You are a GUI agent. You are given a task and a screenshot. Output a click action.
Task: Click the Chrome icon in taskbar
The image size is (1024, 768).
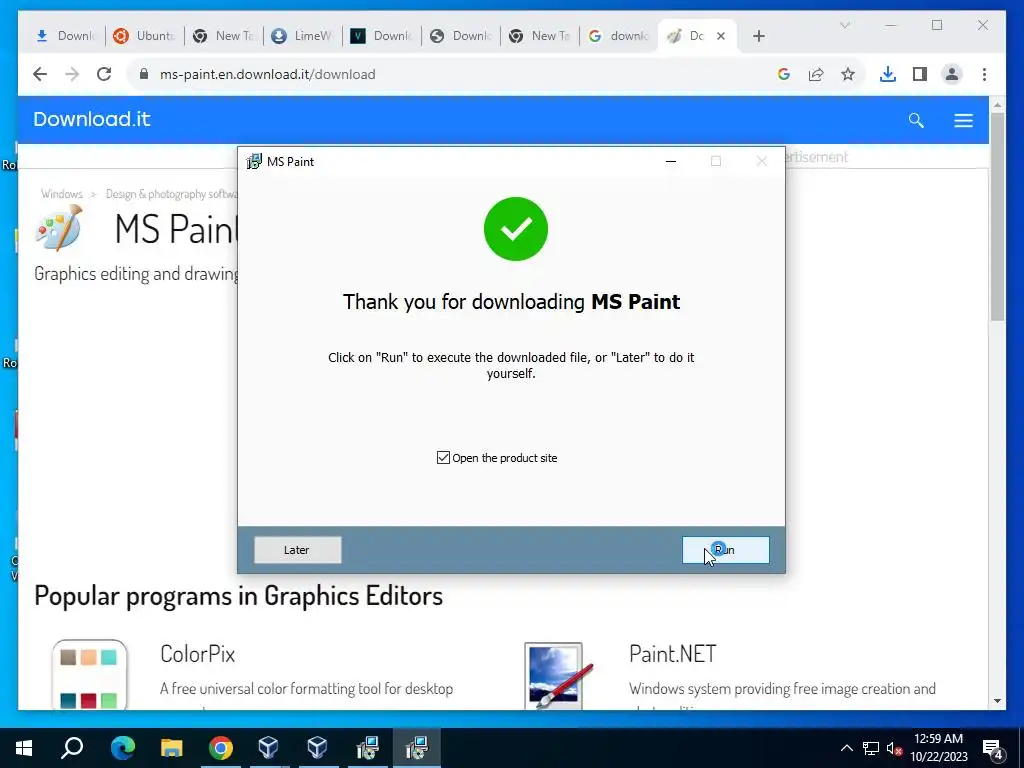[221, 748]
